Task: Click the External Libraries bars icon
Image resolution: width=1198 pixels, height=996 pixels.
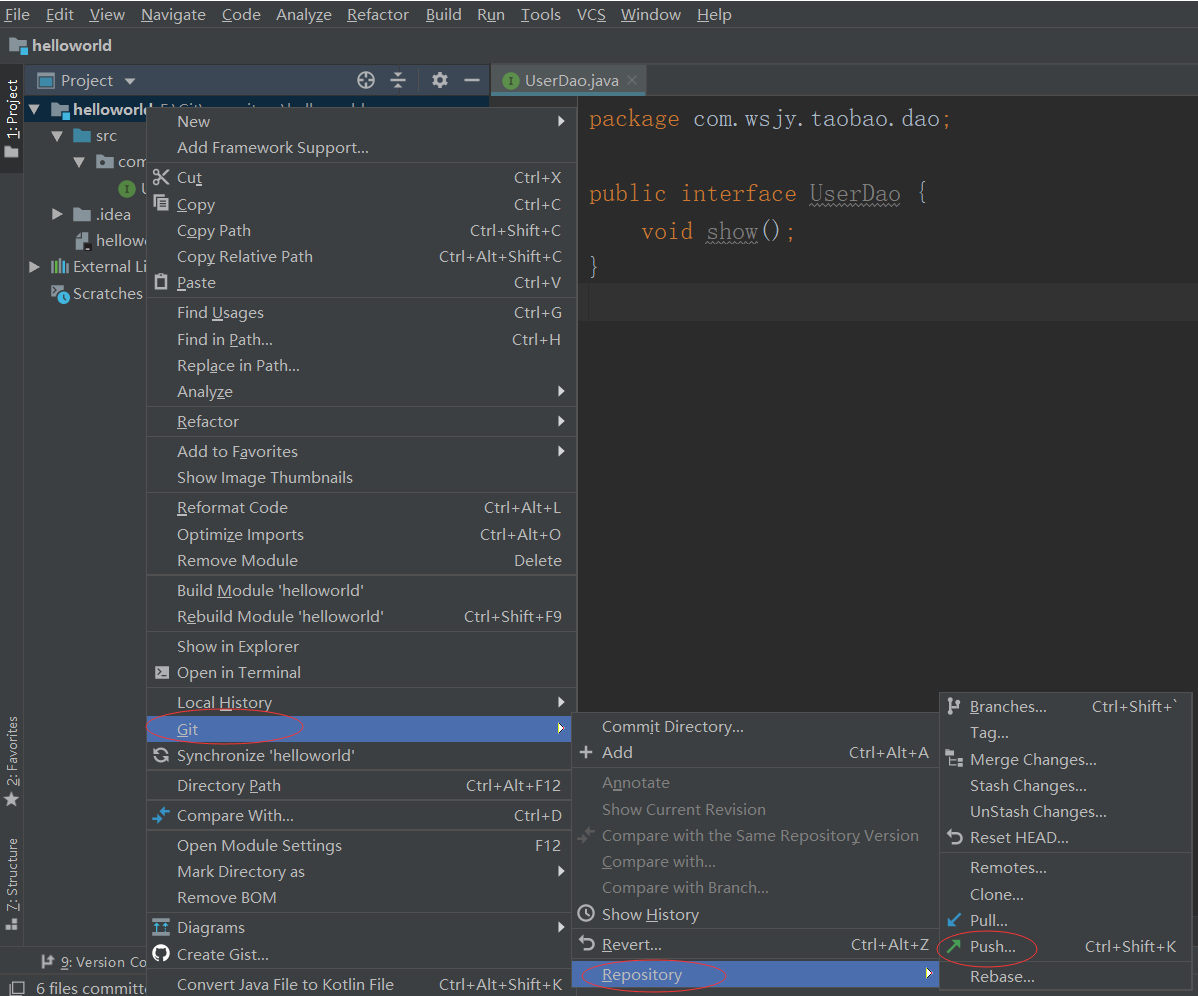Action: [x=60, y=266]
